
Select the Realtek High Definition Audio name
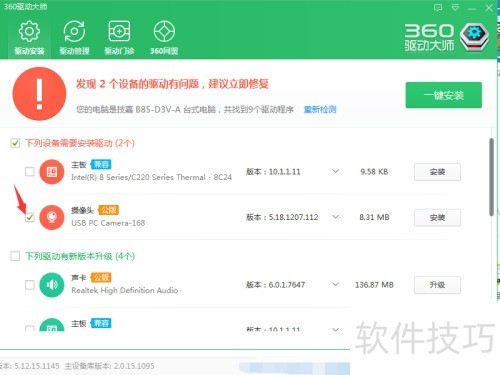pyautogui.click(x=125, y=290)
